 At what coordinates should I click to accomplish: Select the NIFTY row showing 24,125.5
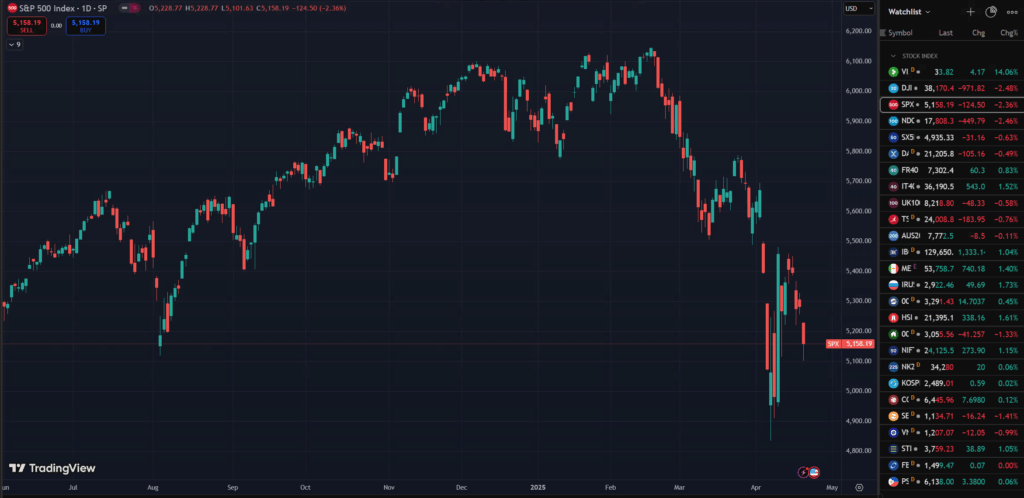pos(952,350)
